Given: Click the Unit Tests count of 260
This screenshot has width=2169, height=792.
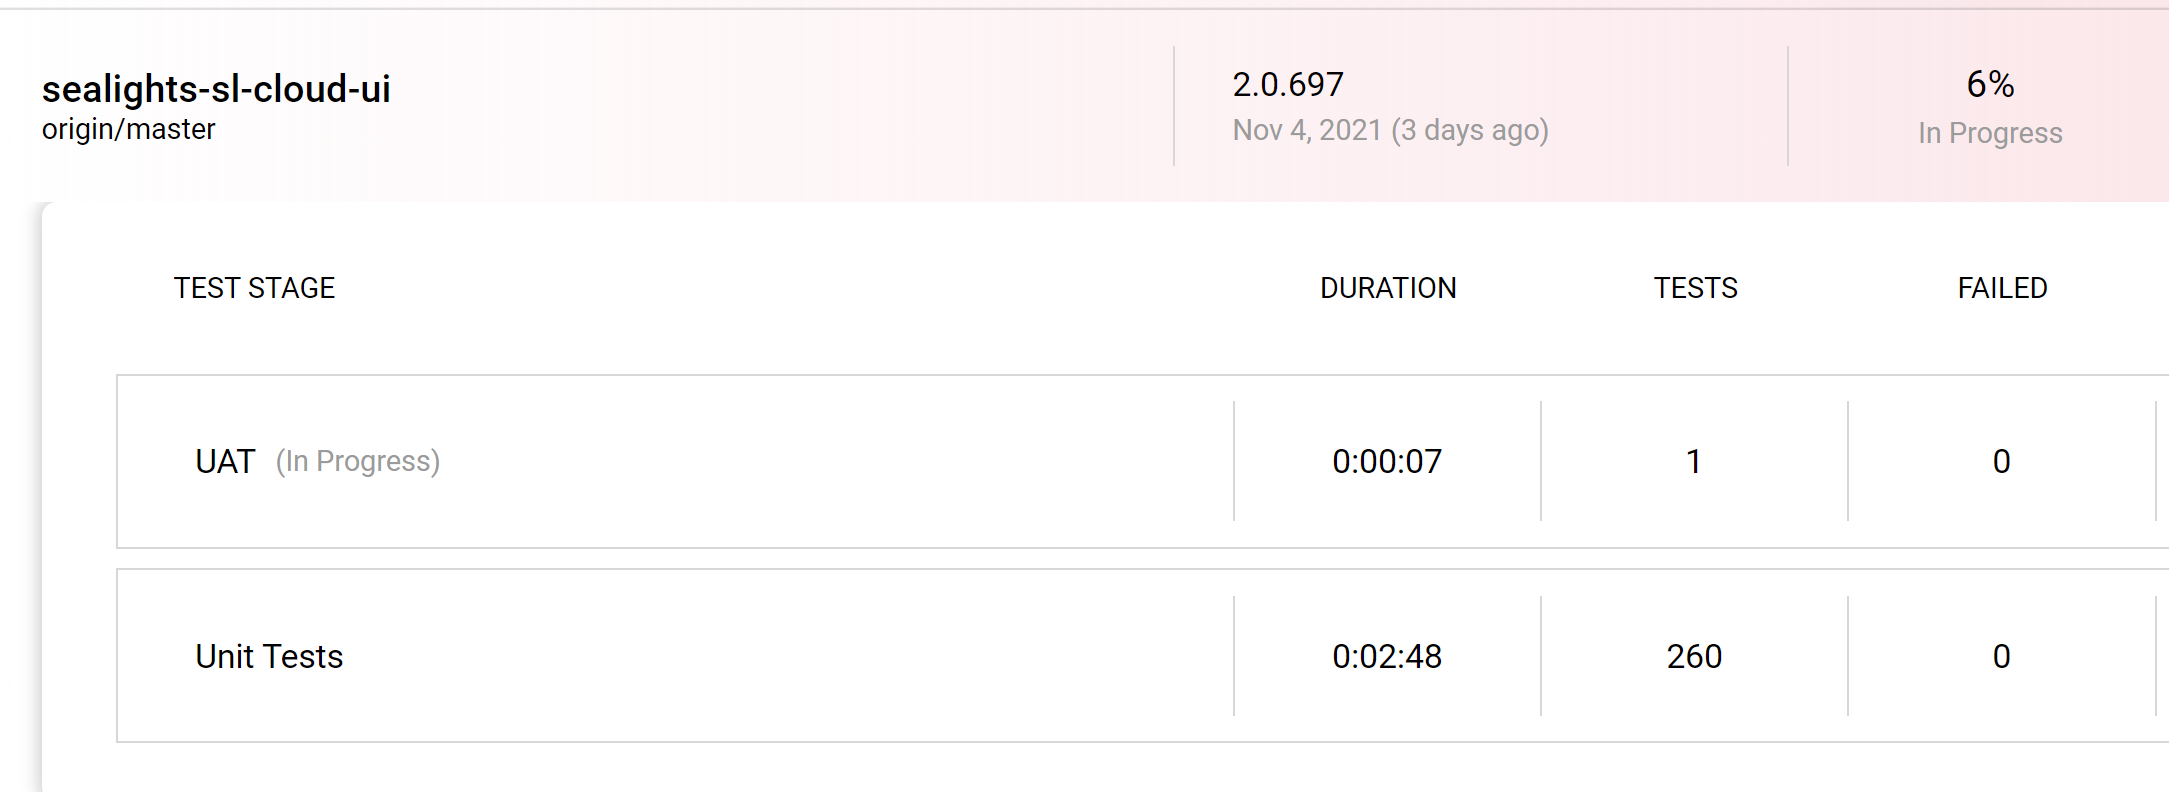Looking at the screenshot, I should (1694, 657).
